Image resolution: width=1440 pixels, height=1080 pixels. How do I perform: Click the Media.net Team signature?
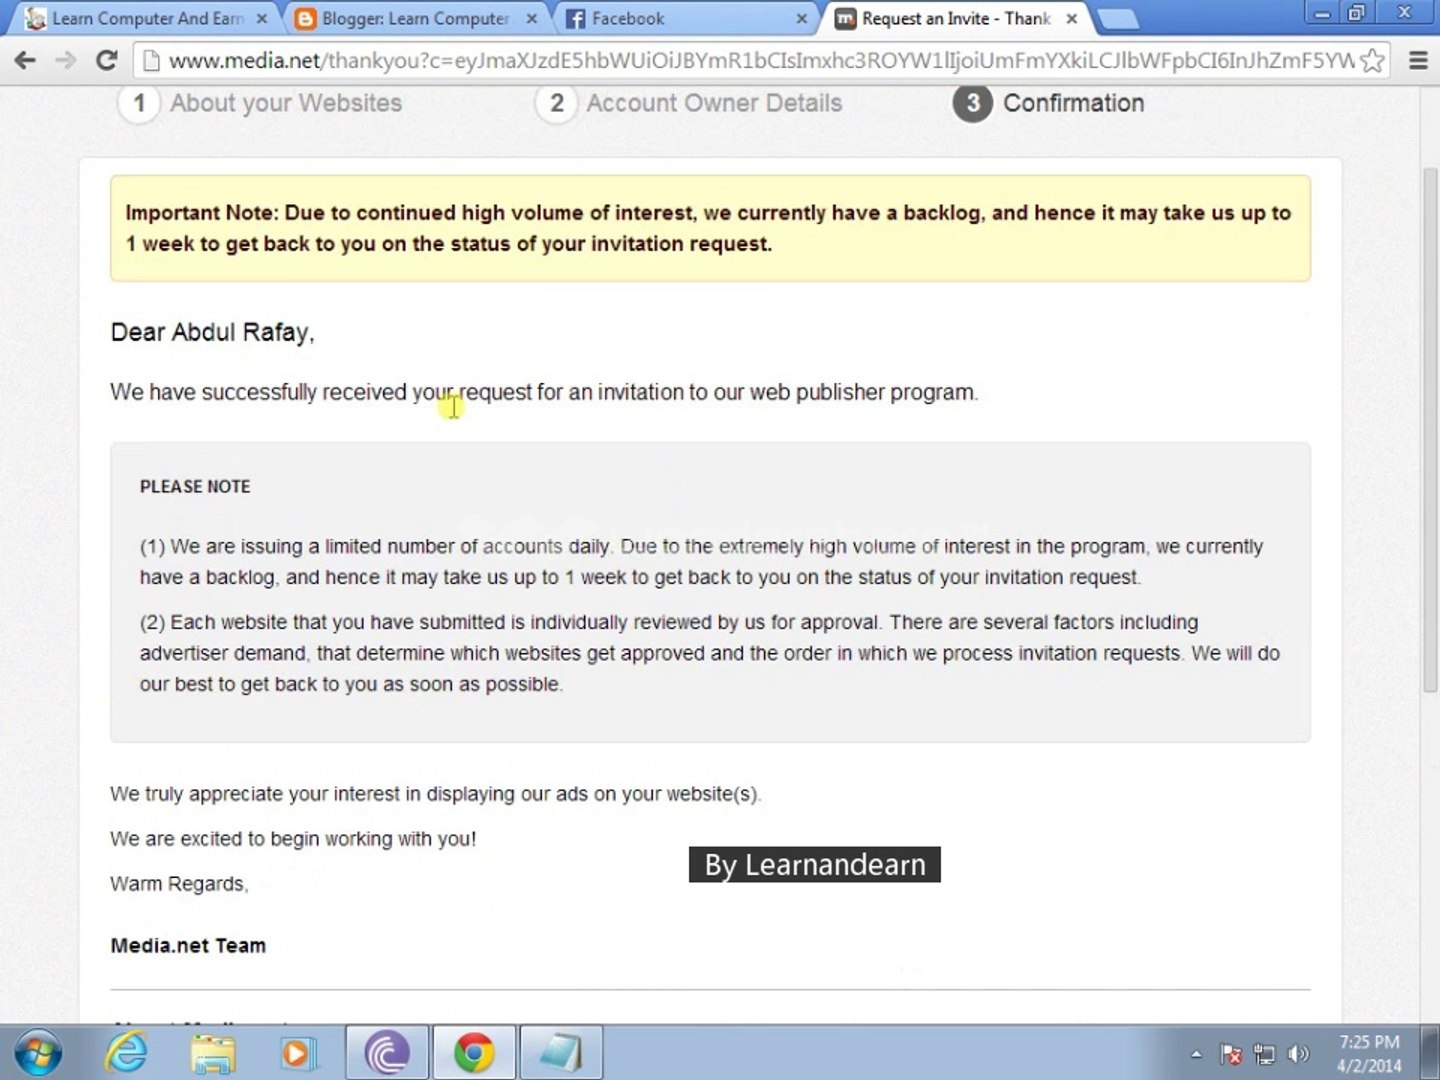pyautogui.click(x=188, y=946)
